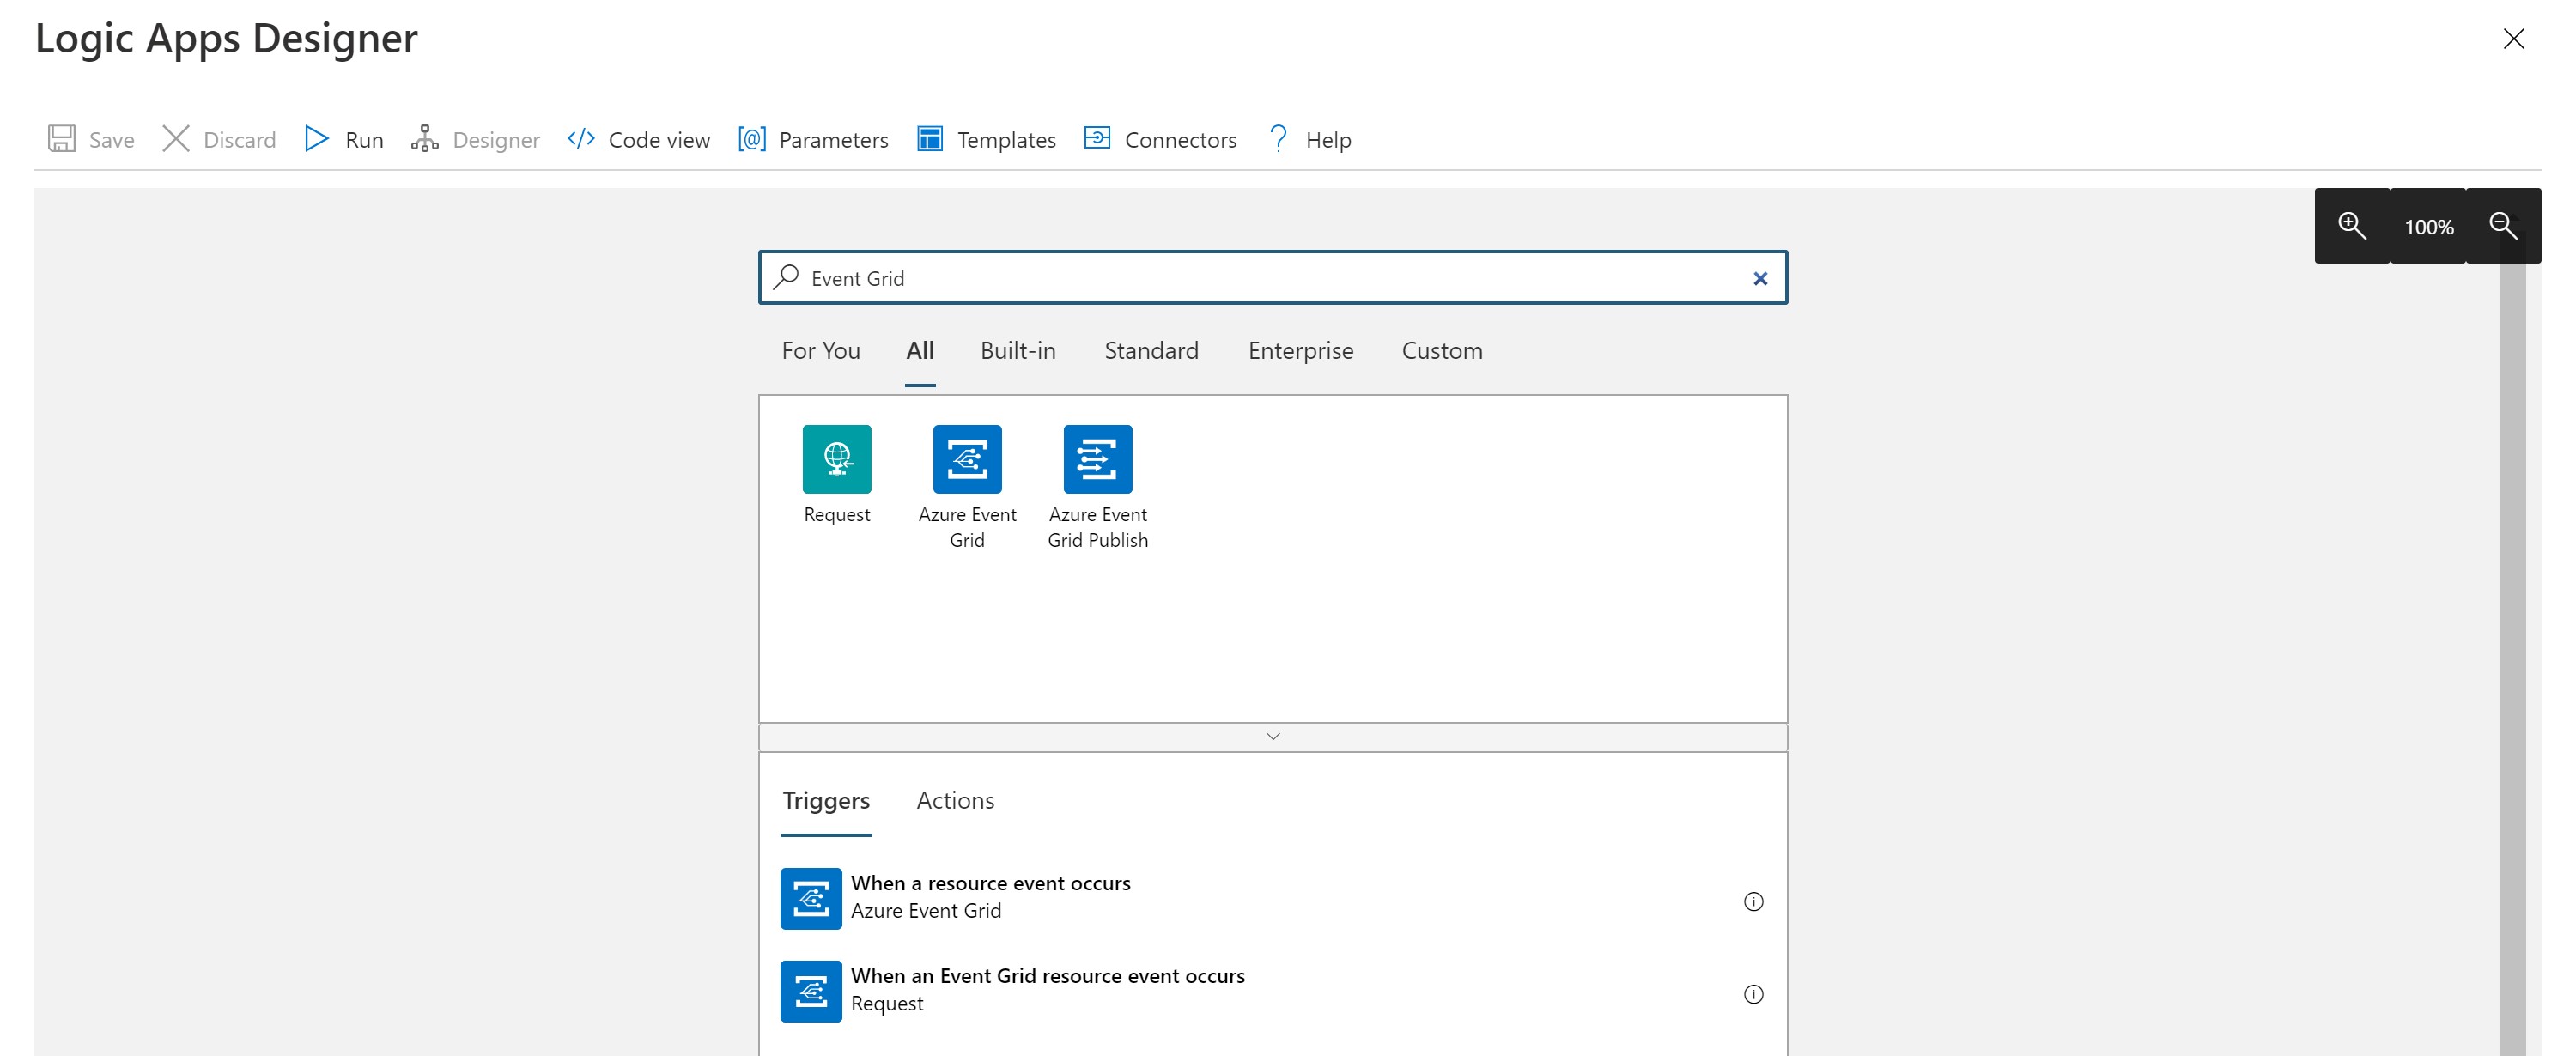Open the Templates gallery

tap(986, 139)
